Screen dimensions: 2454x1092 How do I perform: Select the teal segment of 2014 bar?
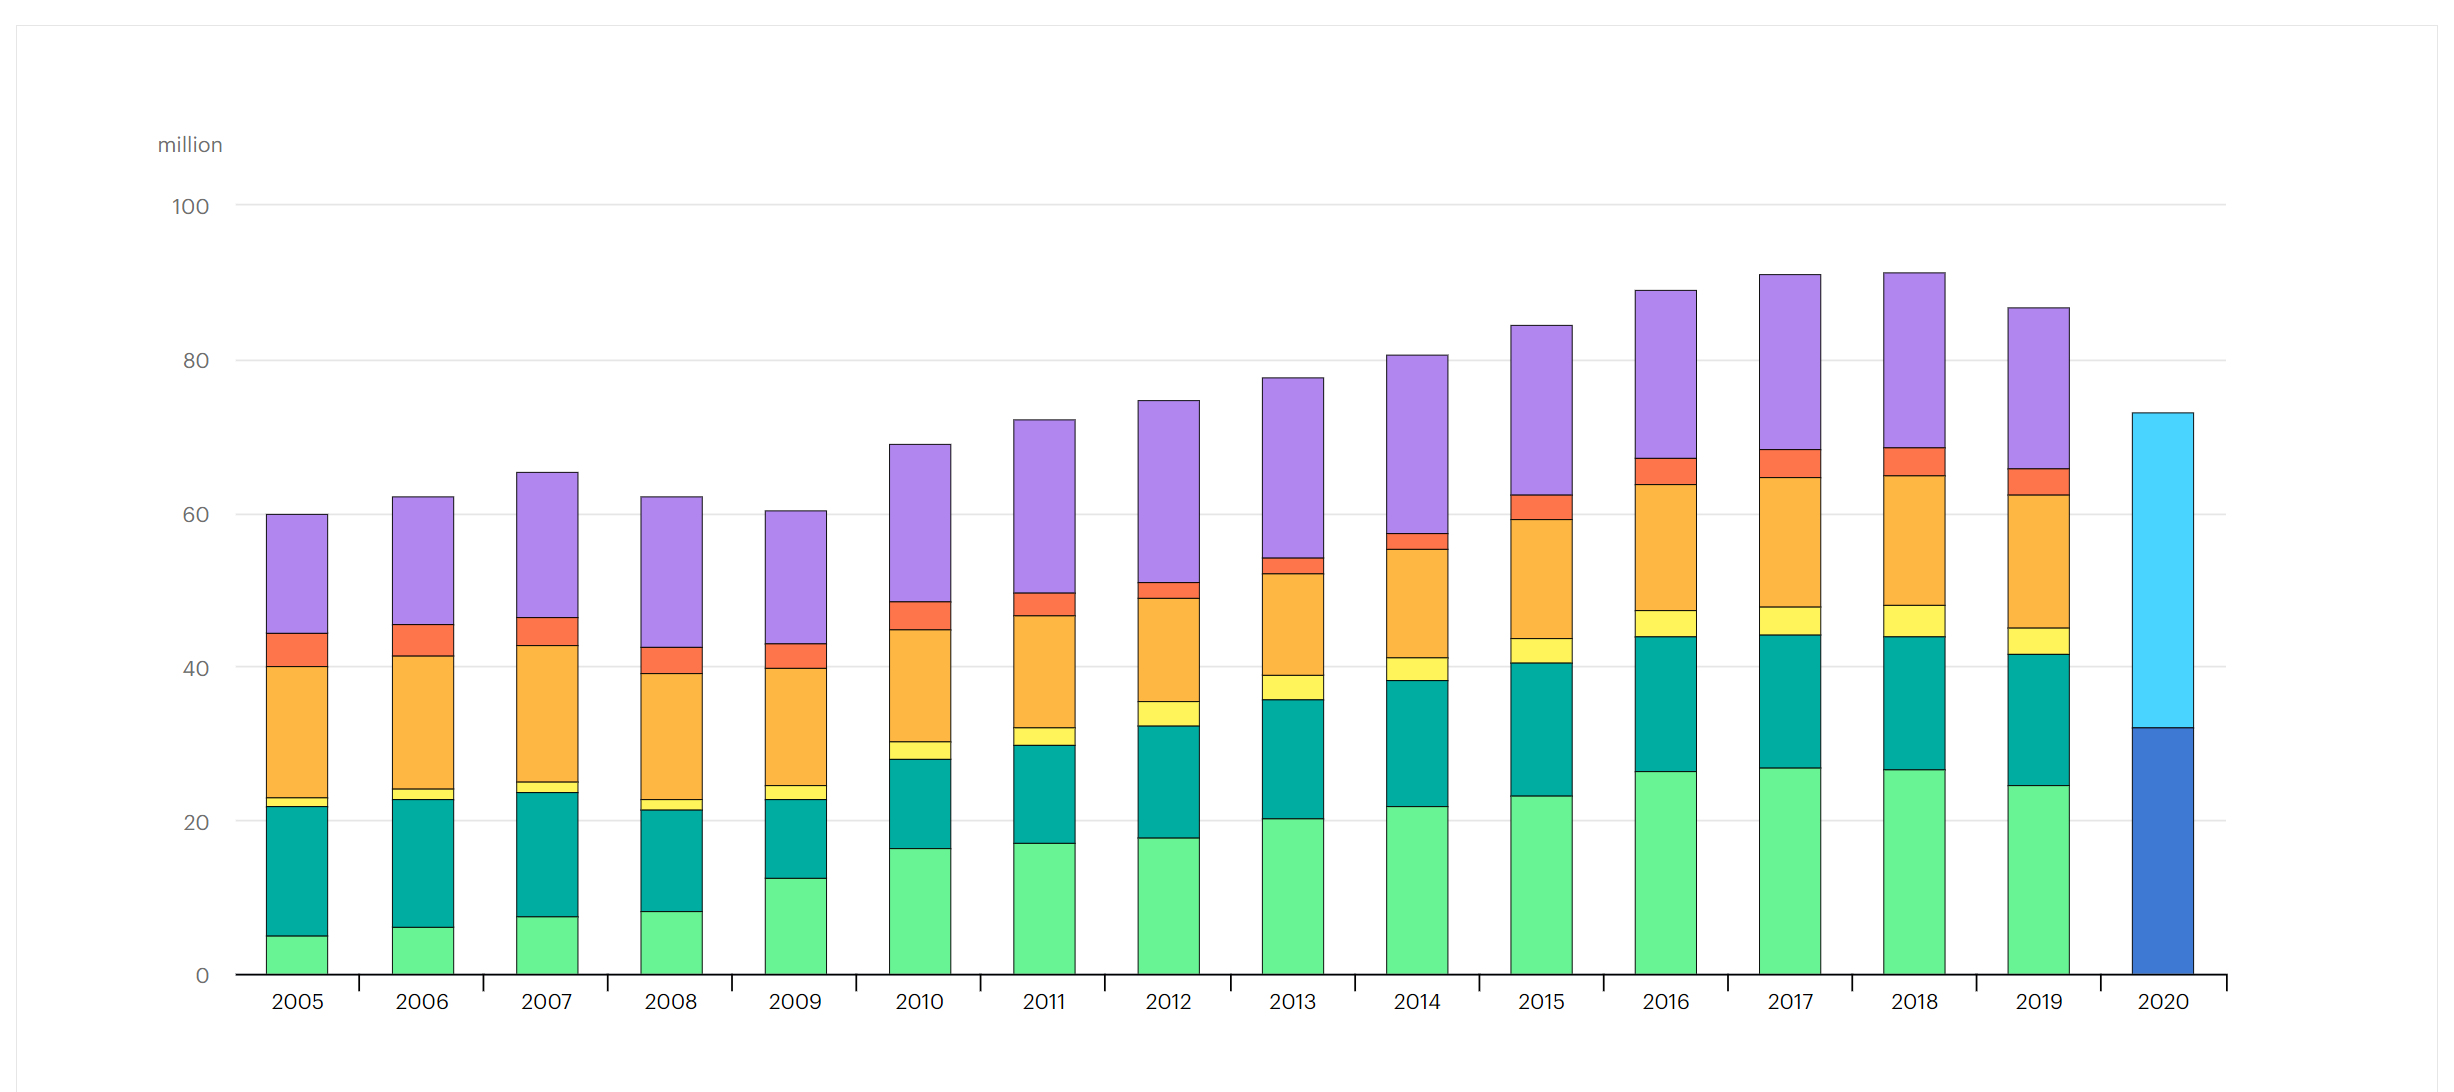click(1417, 743)
